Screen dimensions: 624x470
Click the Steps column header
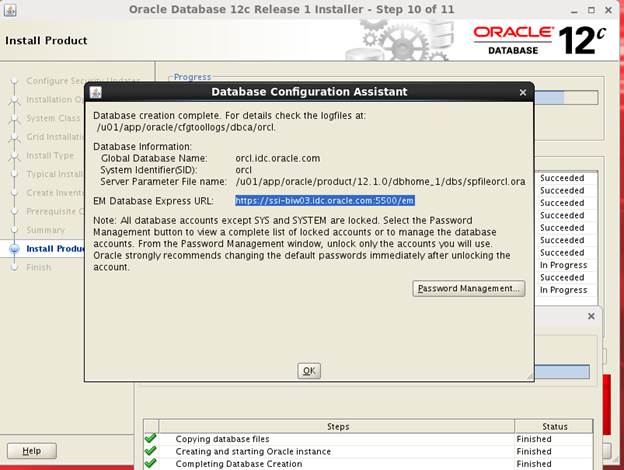coord(337,427)
